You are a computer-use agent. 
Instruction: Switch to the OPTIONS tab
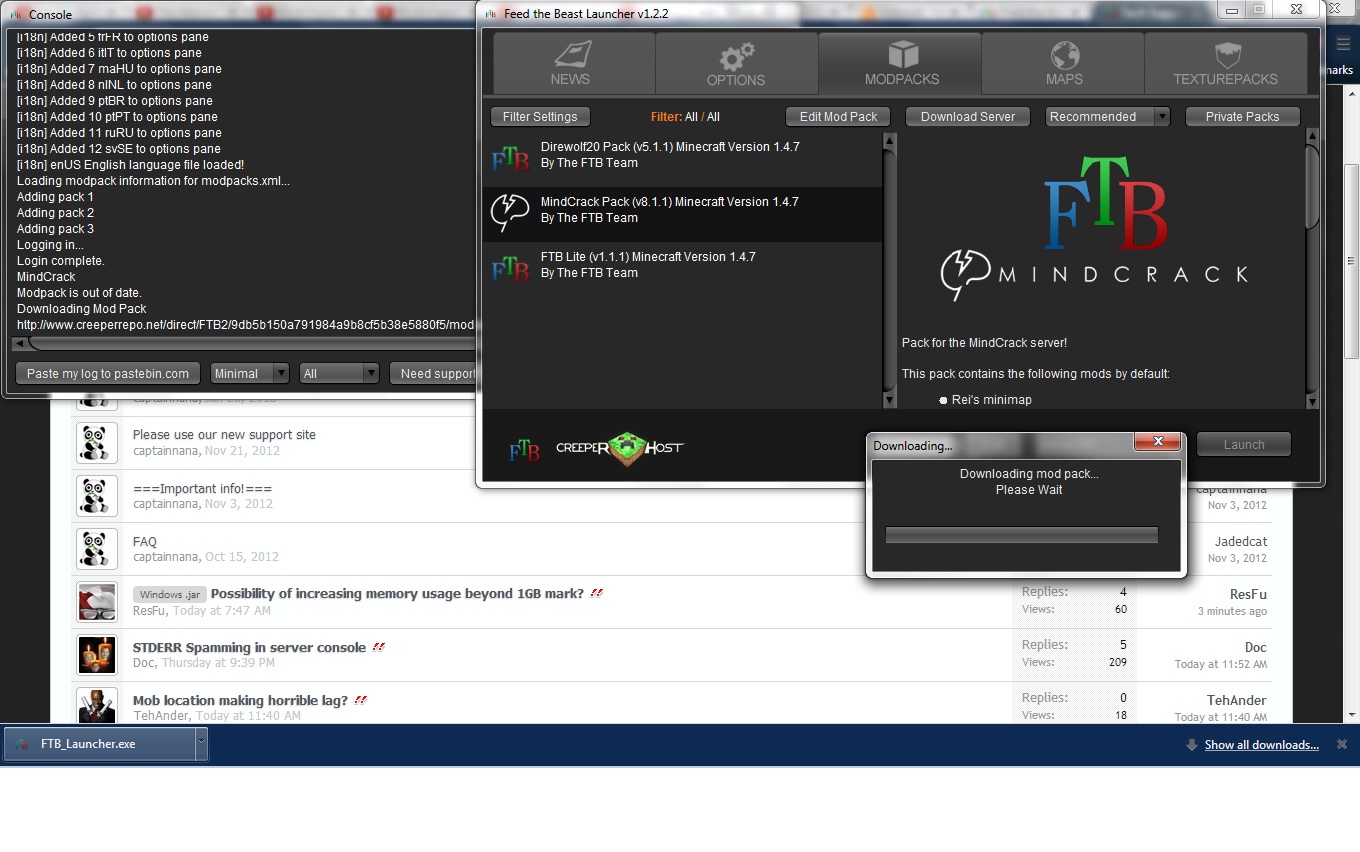point(737,63)
